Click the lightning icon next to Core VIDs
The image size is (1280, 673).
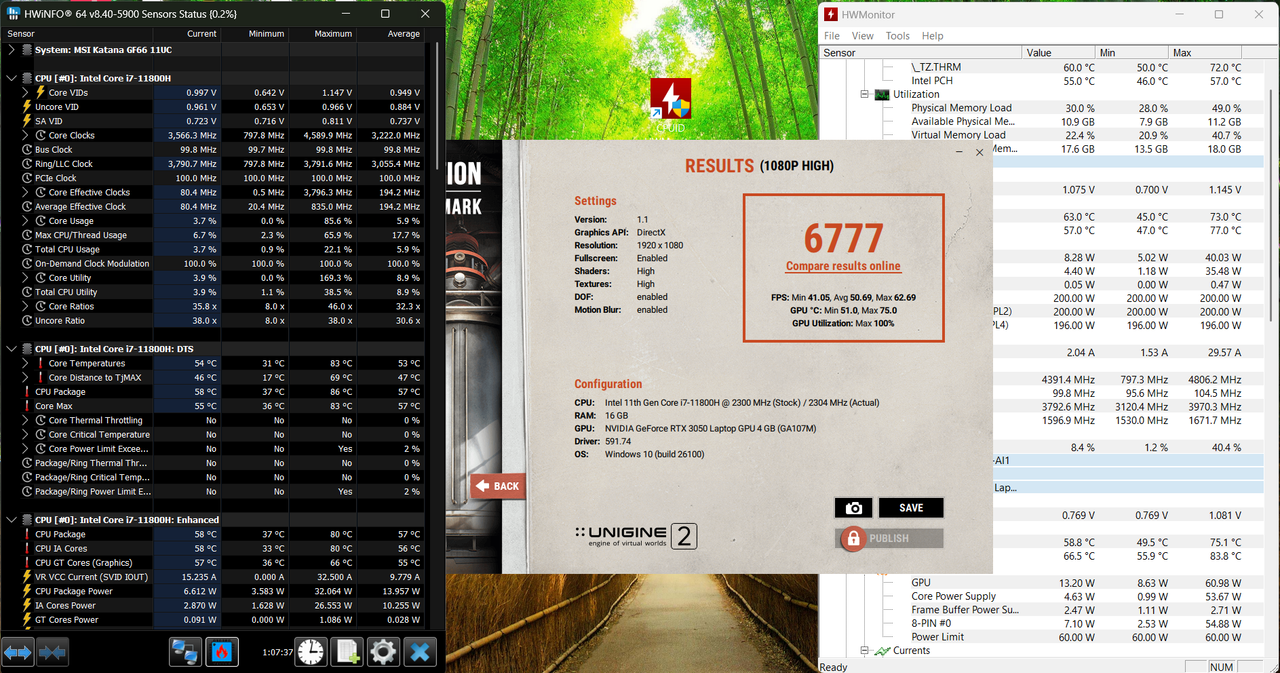point(41,92)
